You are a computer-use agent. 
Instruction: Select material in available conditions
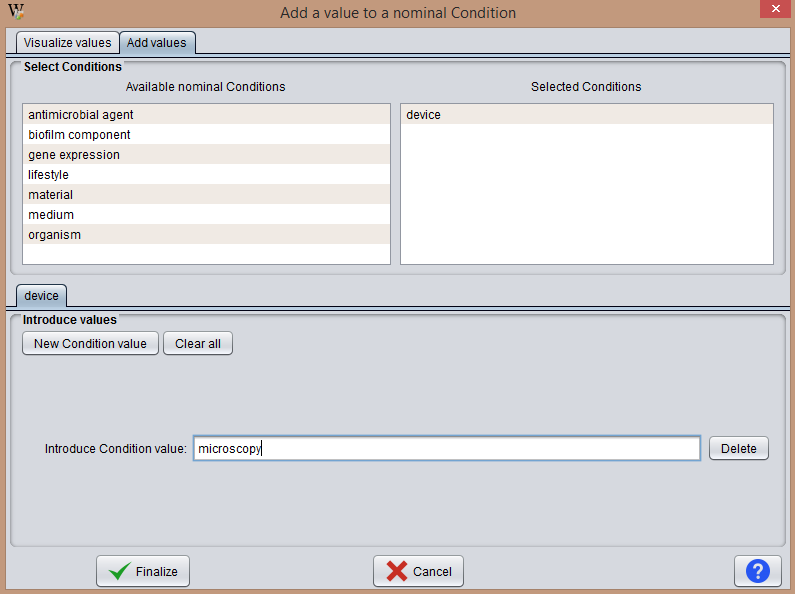[206, 195]
